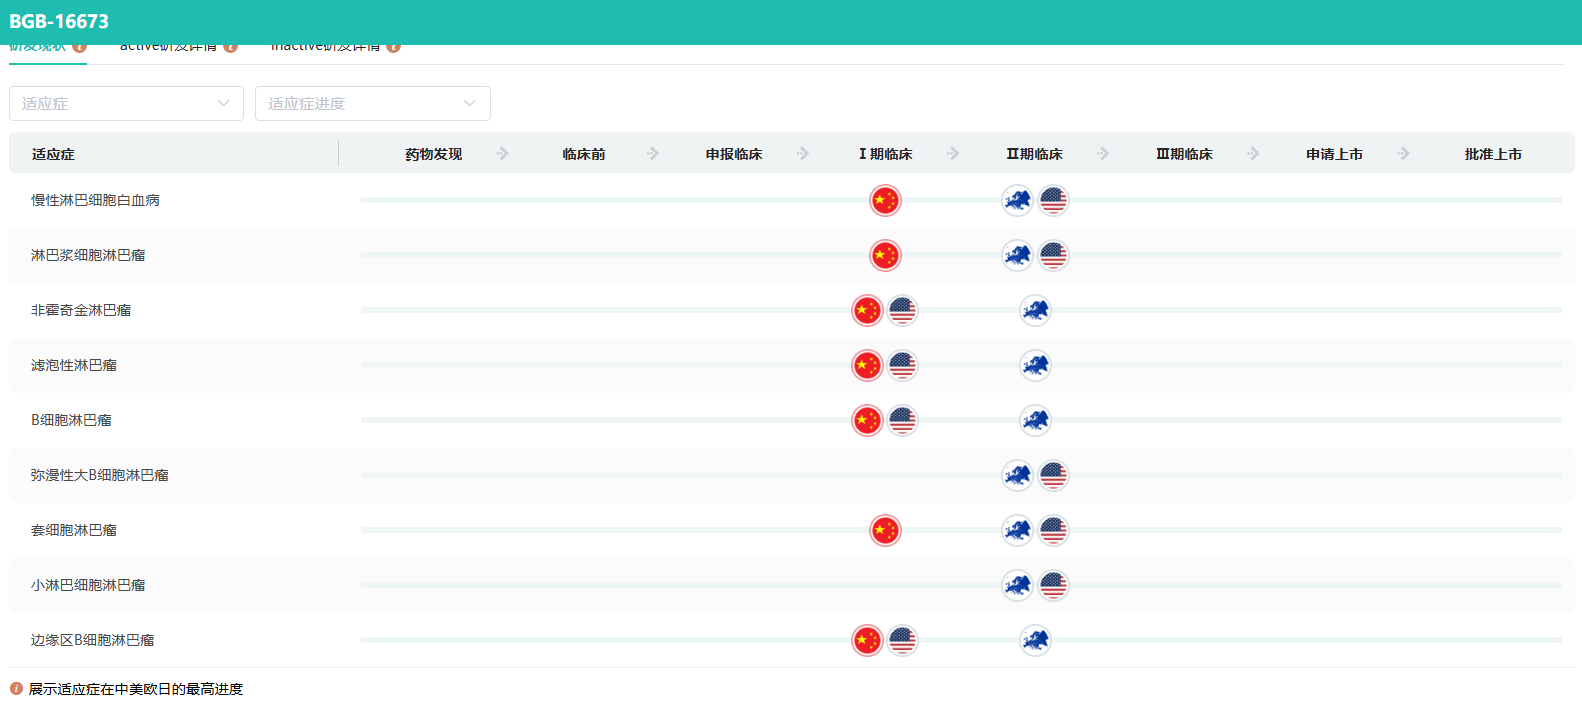Click EU map icon in 套细胞淋巴瘤 row
This screenshot has height=714, width=1582.
coord(1017,530)
